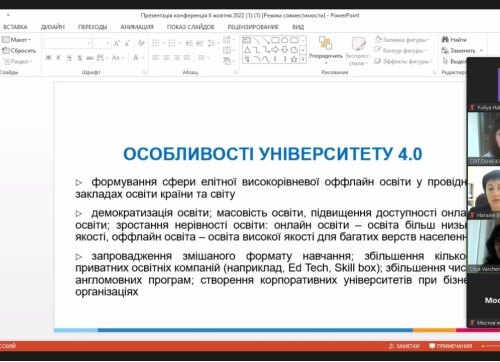Apply a numbered list

click(172, 43)
